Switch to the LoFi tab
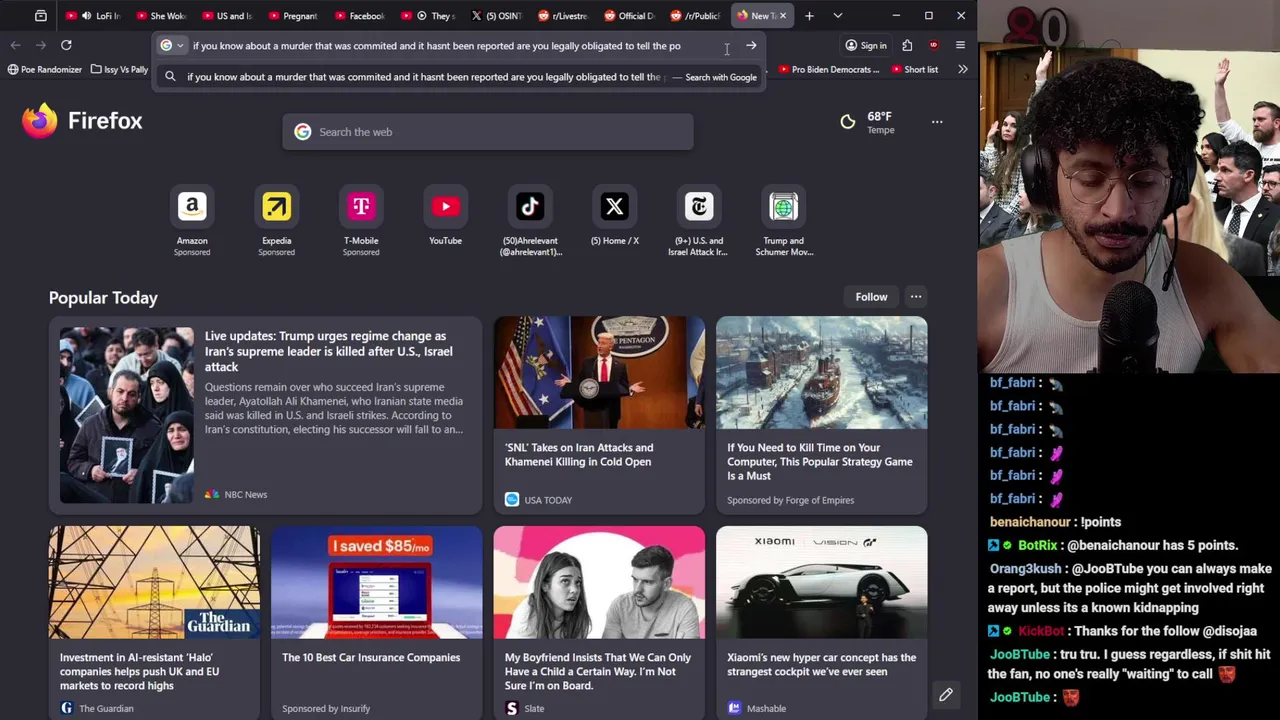Screen dimensions: 1280x720 [x=96, y=16]
